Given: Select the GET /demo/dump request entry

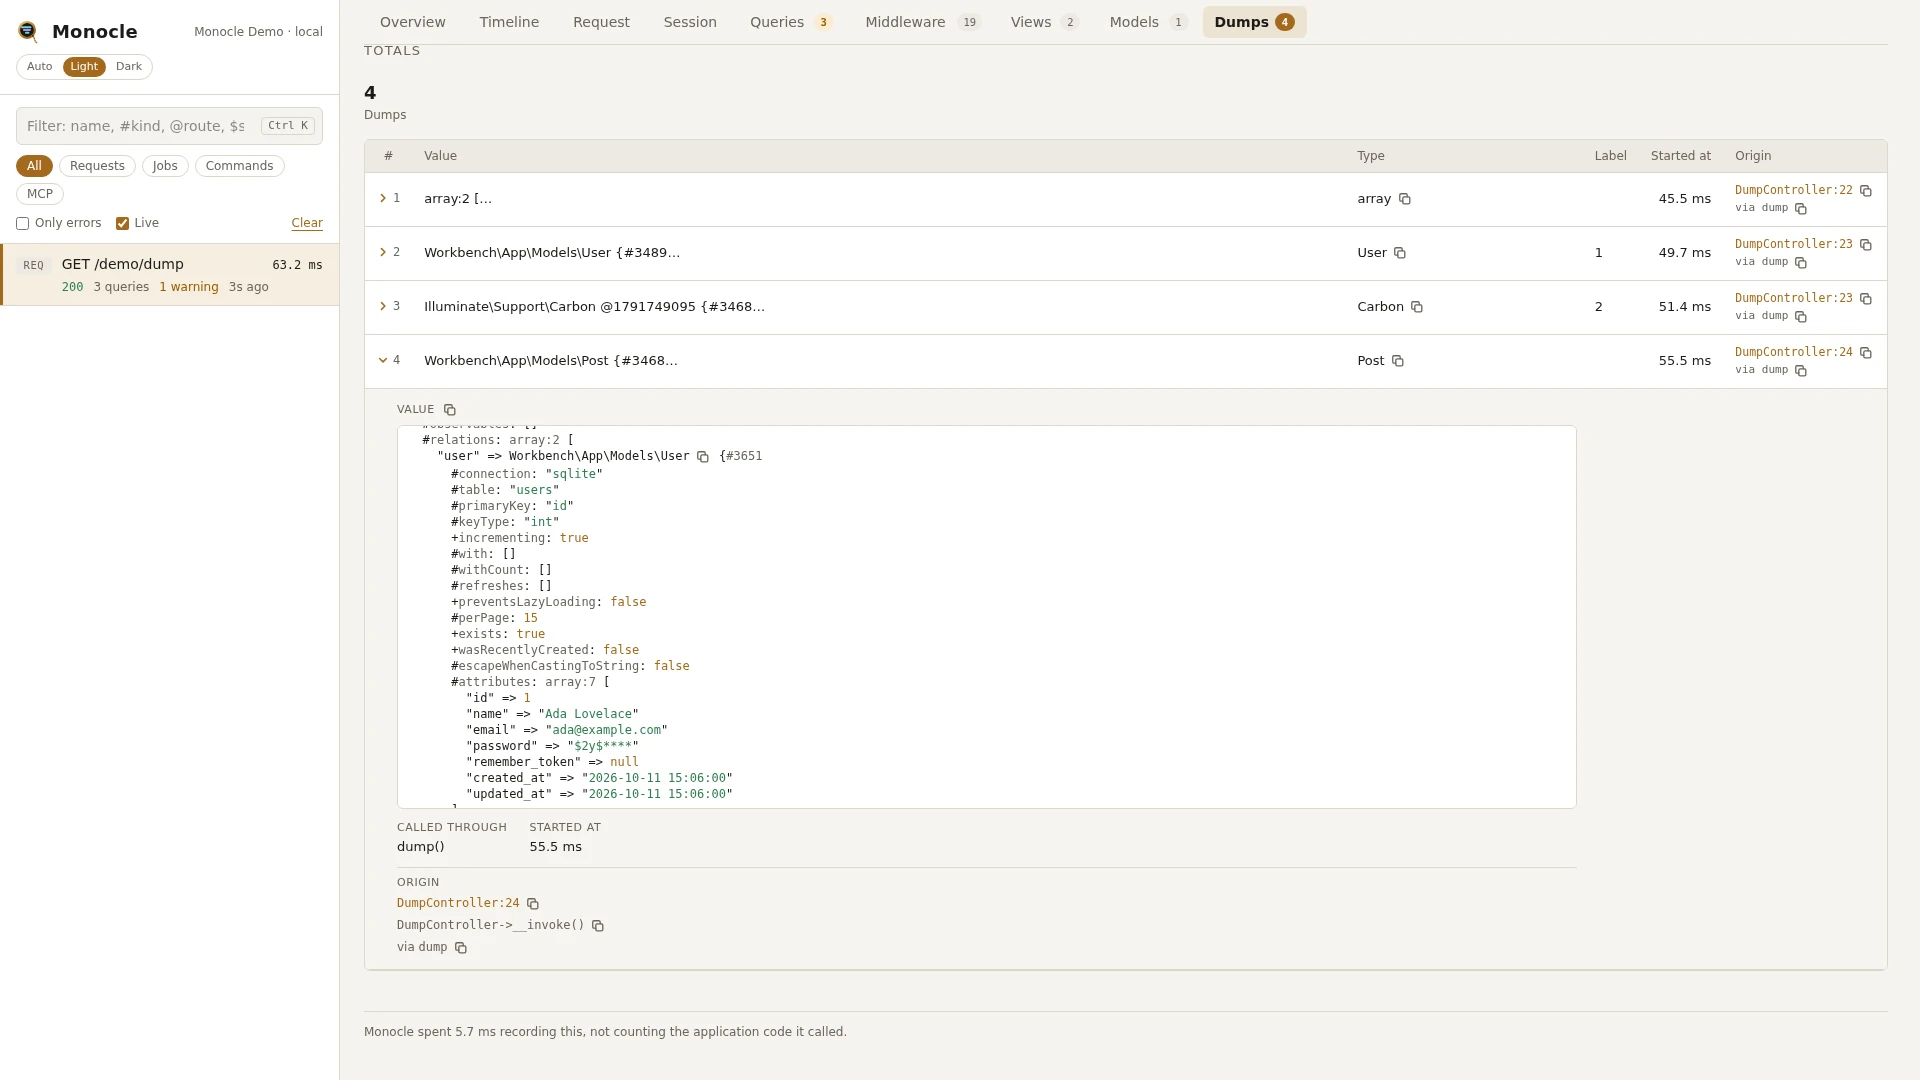Looking at the screenshot, I should tap(170, 275).
